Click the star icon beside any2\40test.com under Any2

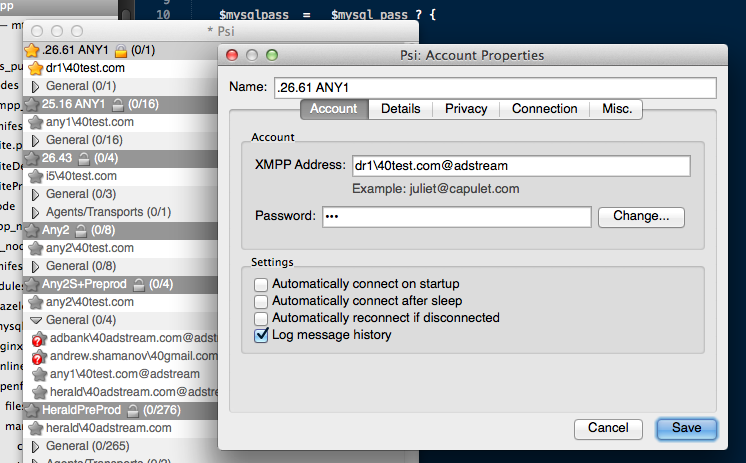pos(36,248)
